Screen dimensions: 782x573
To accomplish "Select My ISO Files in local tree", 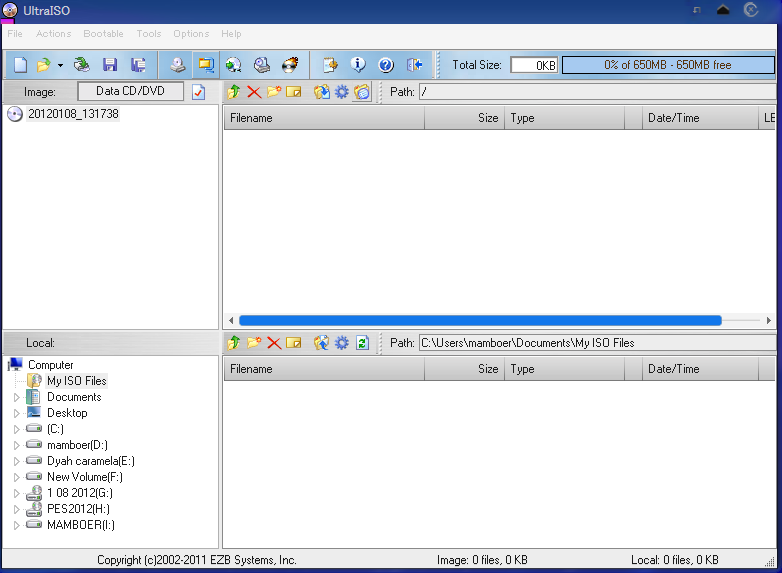I will [77, 381].
